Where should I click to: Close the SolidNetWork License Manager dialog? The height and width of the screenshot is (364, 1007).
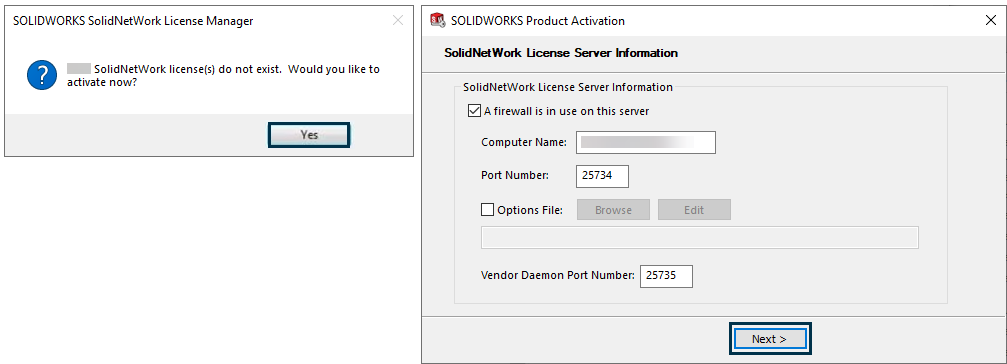click(398, 21)
